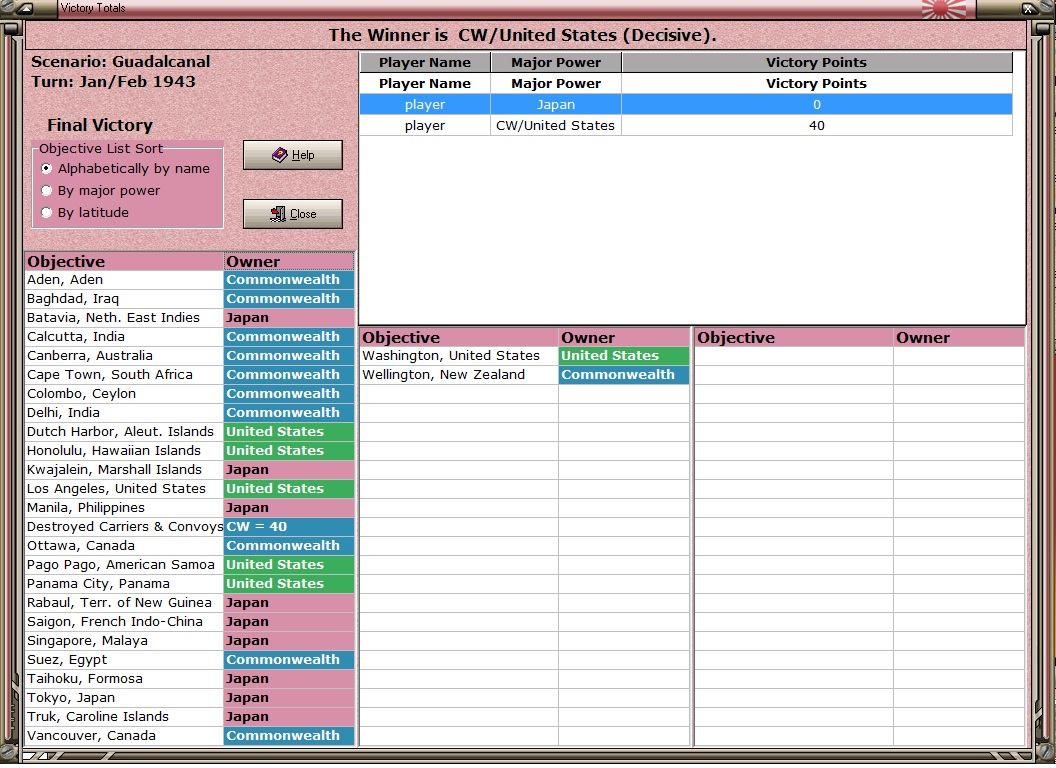Viewport: 1056px width, 768px height.
Task: Click the Major Power column header
Action: 556,63
